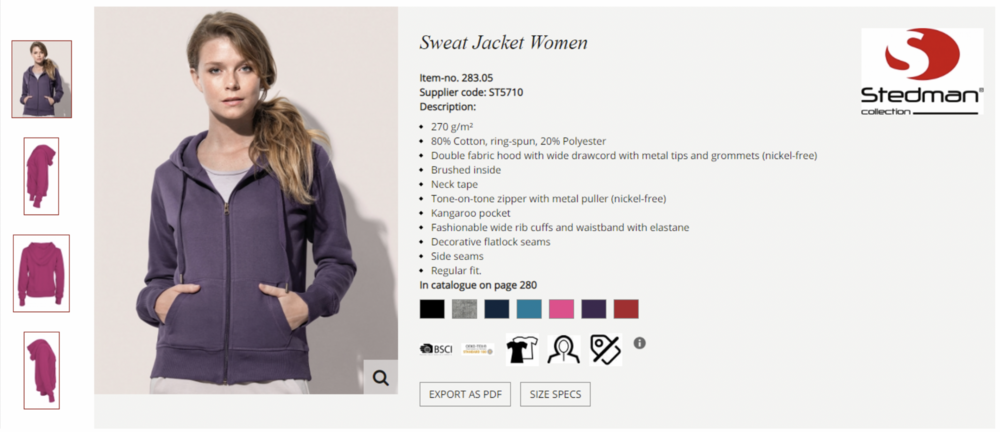Pick the navy blue color swatch
This screenshot has width=1000, height=432.
pyautogui.click(x=497, y=309)
